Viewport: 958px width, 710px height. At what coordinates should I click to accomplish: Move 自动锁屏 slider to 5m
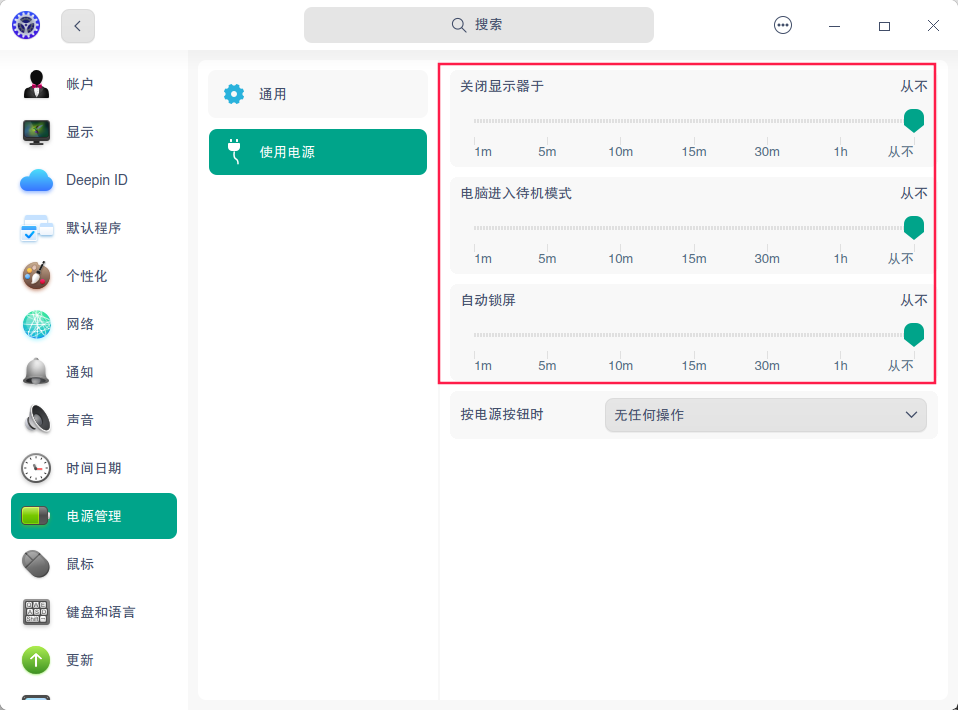point(547,334)
